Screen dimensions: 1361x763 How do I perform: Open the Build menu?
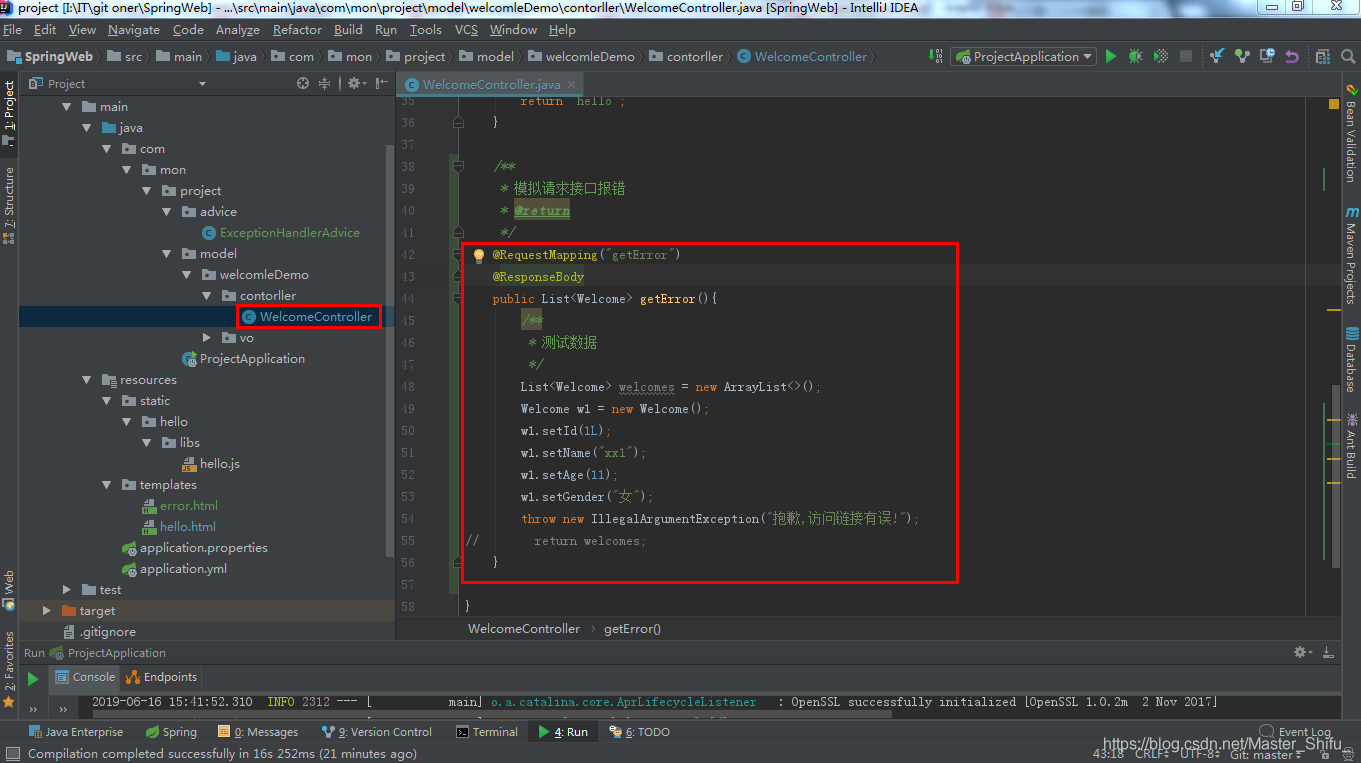[x=348, y=30]
